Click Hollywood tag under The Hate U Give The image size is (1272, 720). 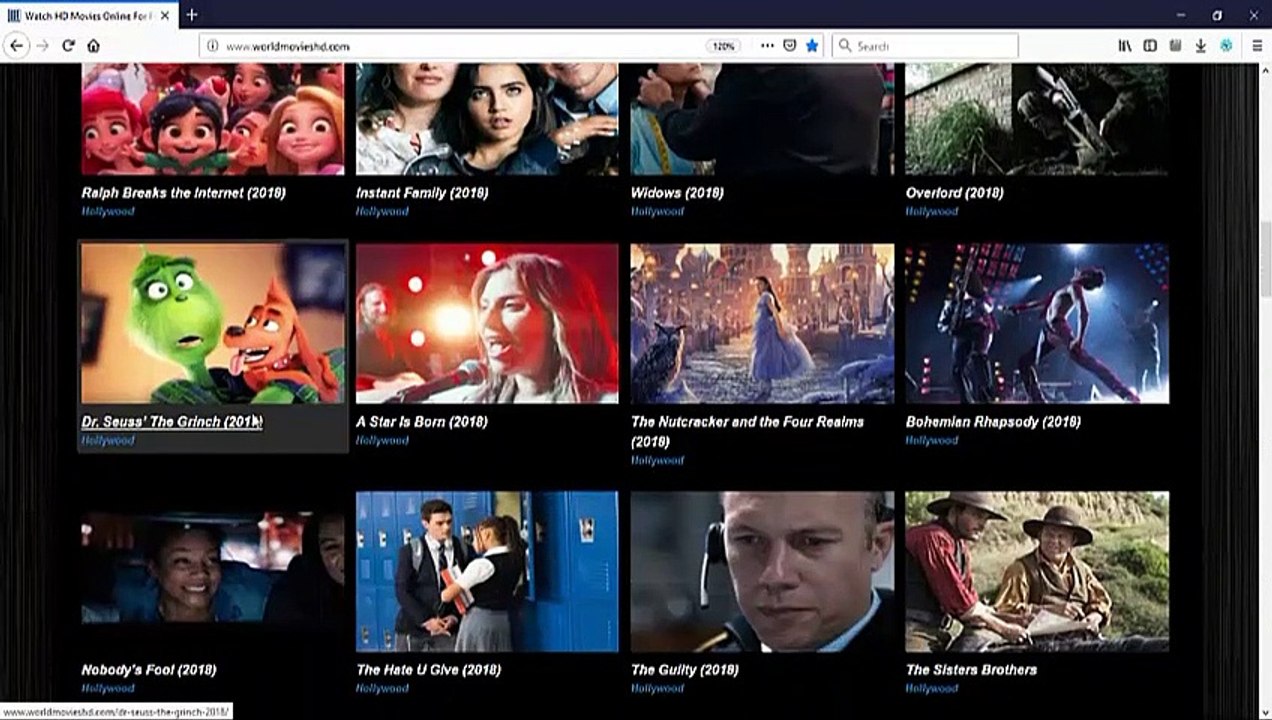click(382, 688)
